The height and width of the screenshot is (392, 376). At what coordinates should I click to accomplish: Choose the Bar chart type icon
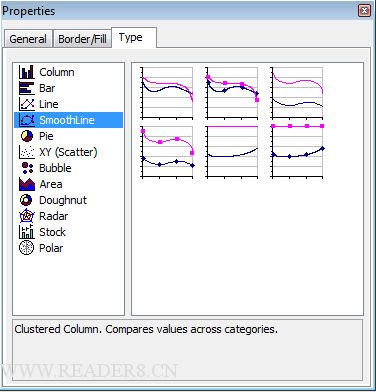(27, 88)
